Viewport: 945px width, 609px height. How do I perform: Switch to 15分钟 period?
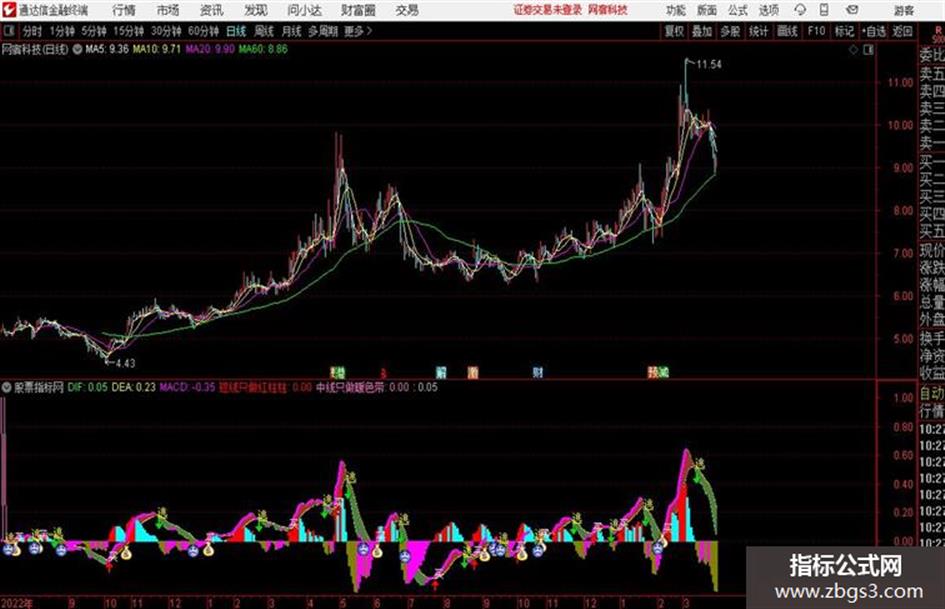129,31
